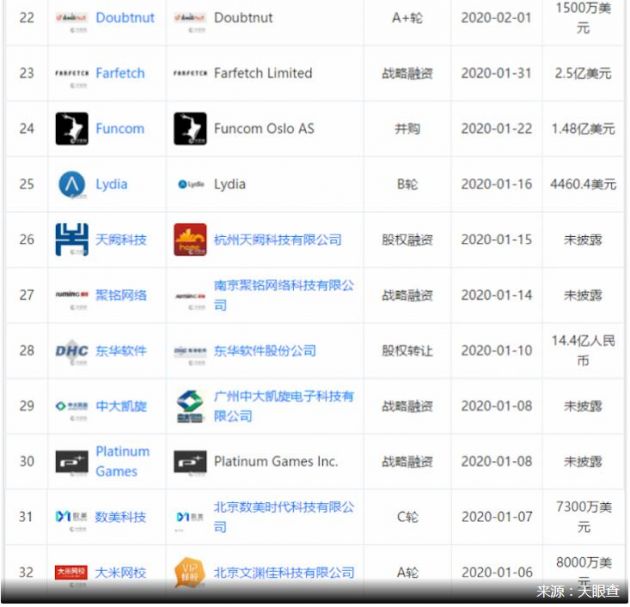Select the 1.48亿美元 amount cell
630x607 pixels.
tap(583, 129)
